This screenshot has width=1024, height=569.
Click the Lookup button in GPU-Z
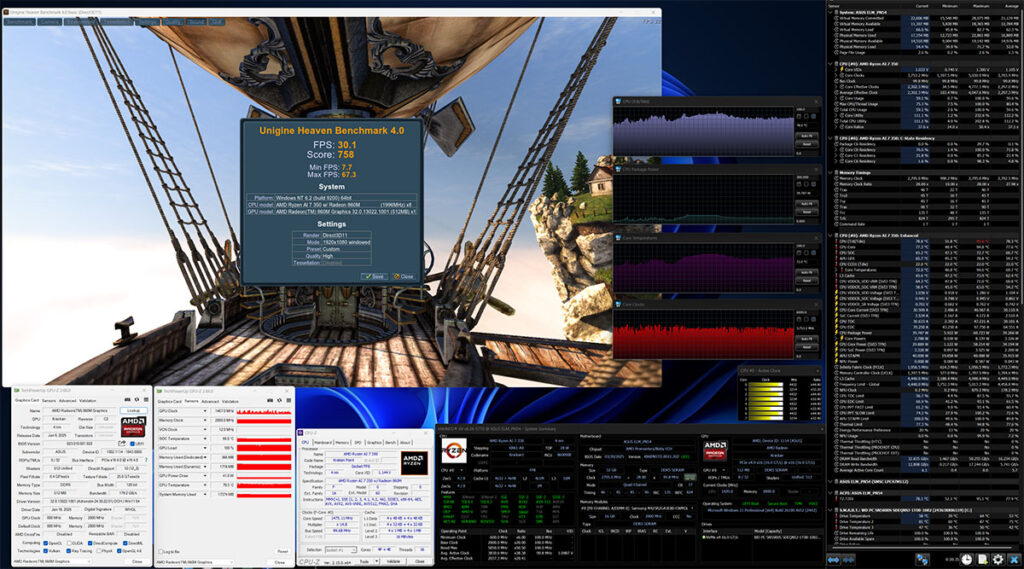point(133,410)
